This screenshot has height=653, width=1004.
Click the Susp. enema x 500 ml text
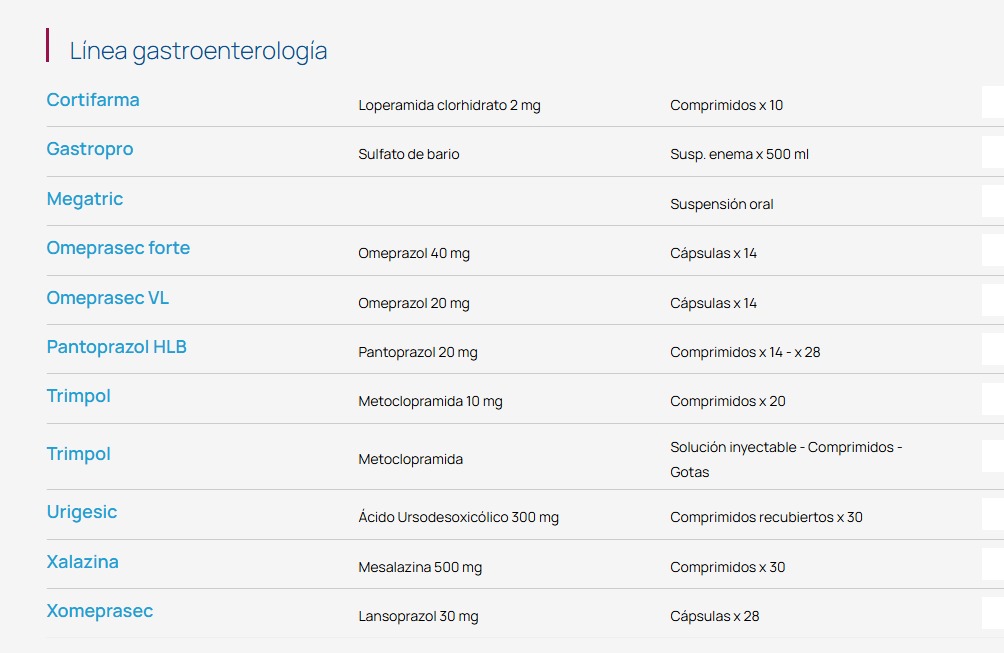tap(740, 154)
